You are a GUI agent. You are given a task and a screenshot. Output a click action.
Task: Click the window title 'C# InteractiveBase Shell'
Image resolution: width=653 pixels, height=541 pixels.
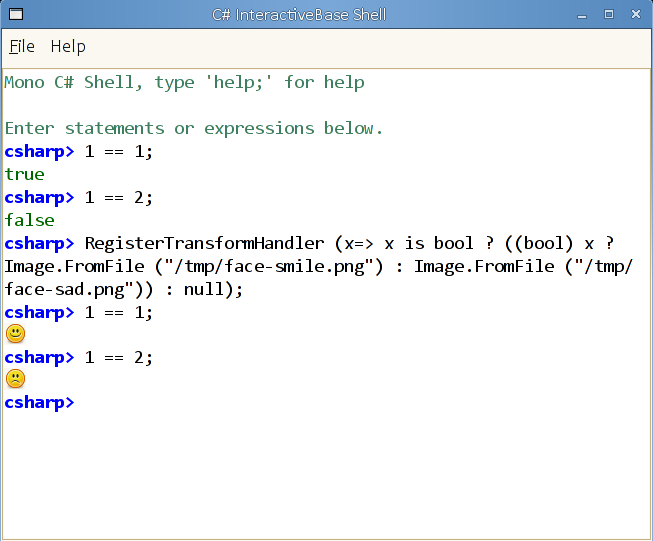tap(299, 15)
